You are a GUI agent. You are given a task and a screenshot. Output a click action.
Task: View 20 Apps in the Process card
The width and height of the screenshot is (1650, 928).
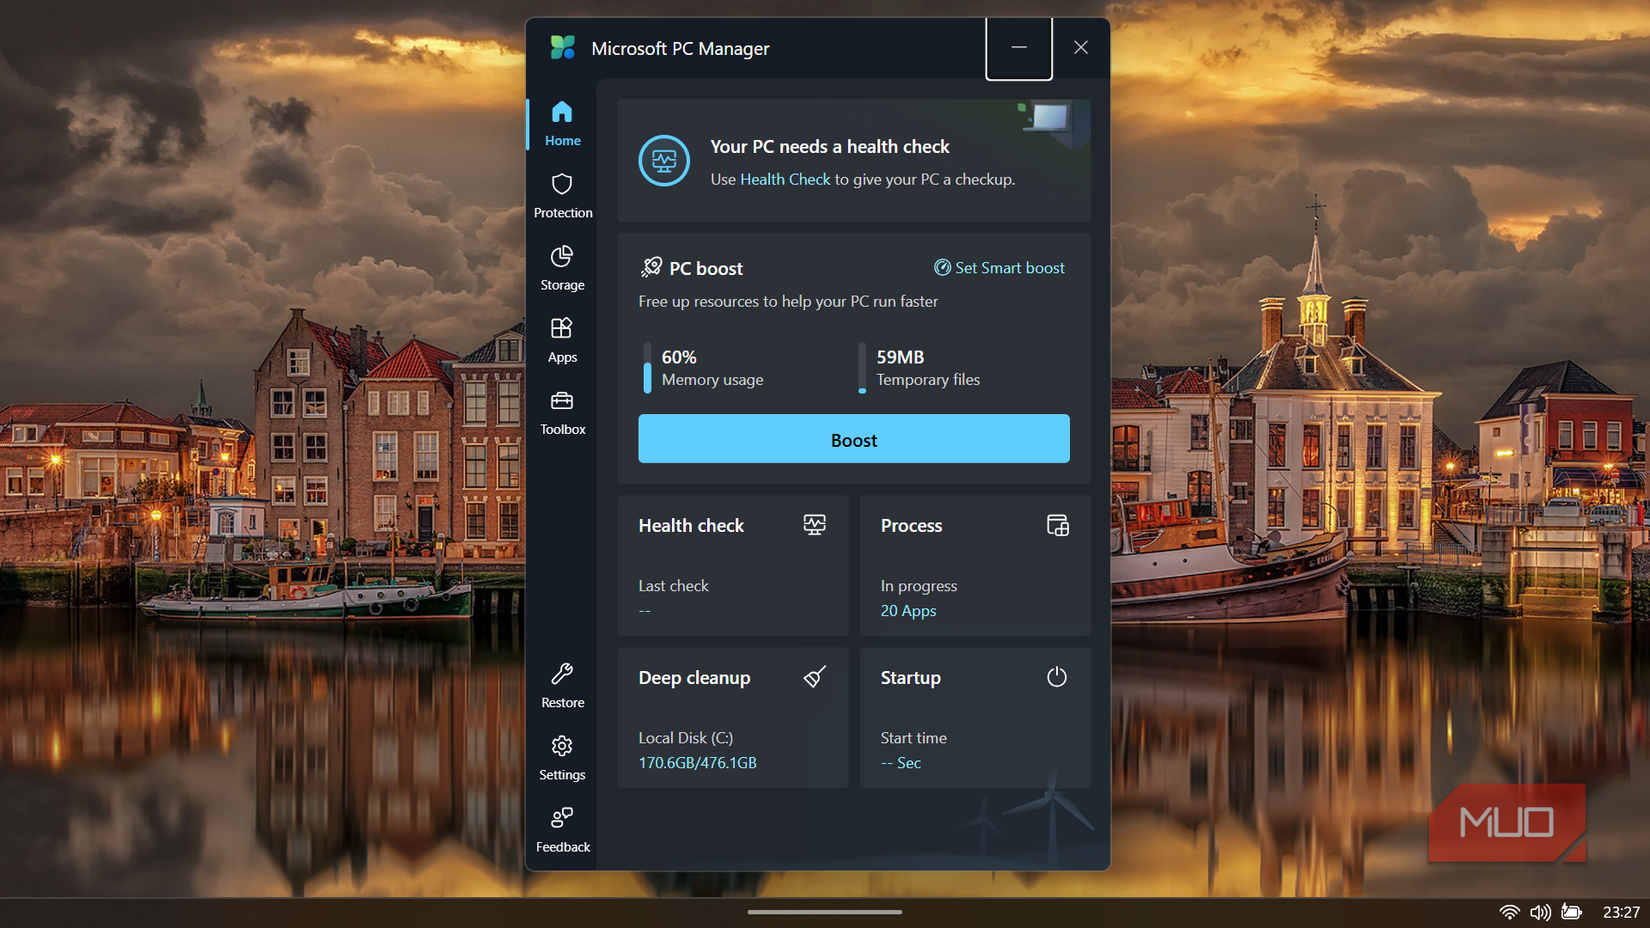907,610
